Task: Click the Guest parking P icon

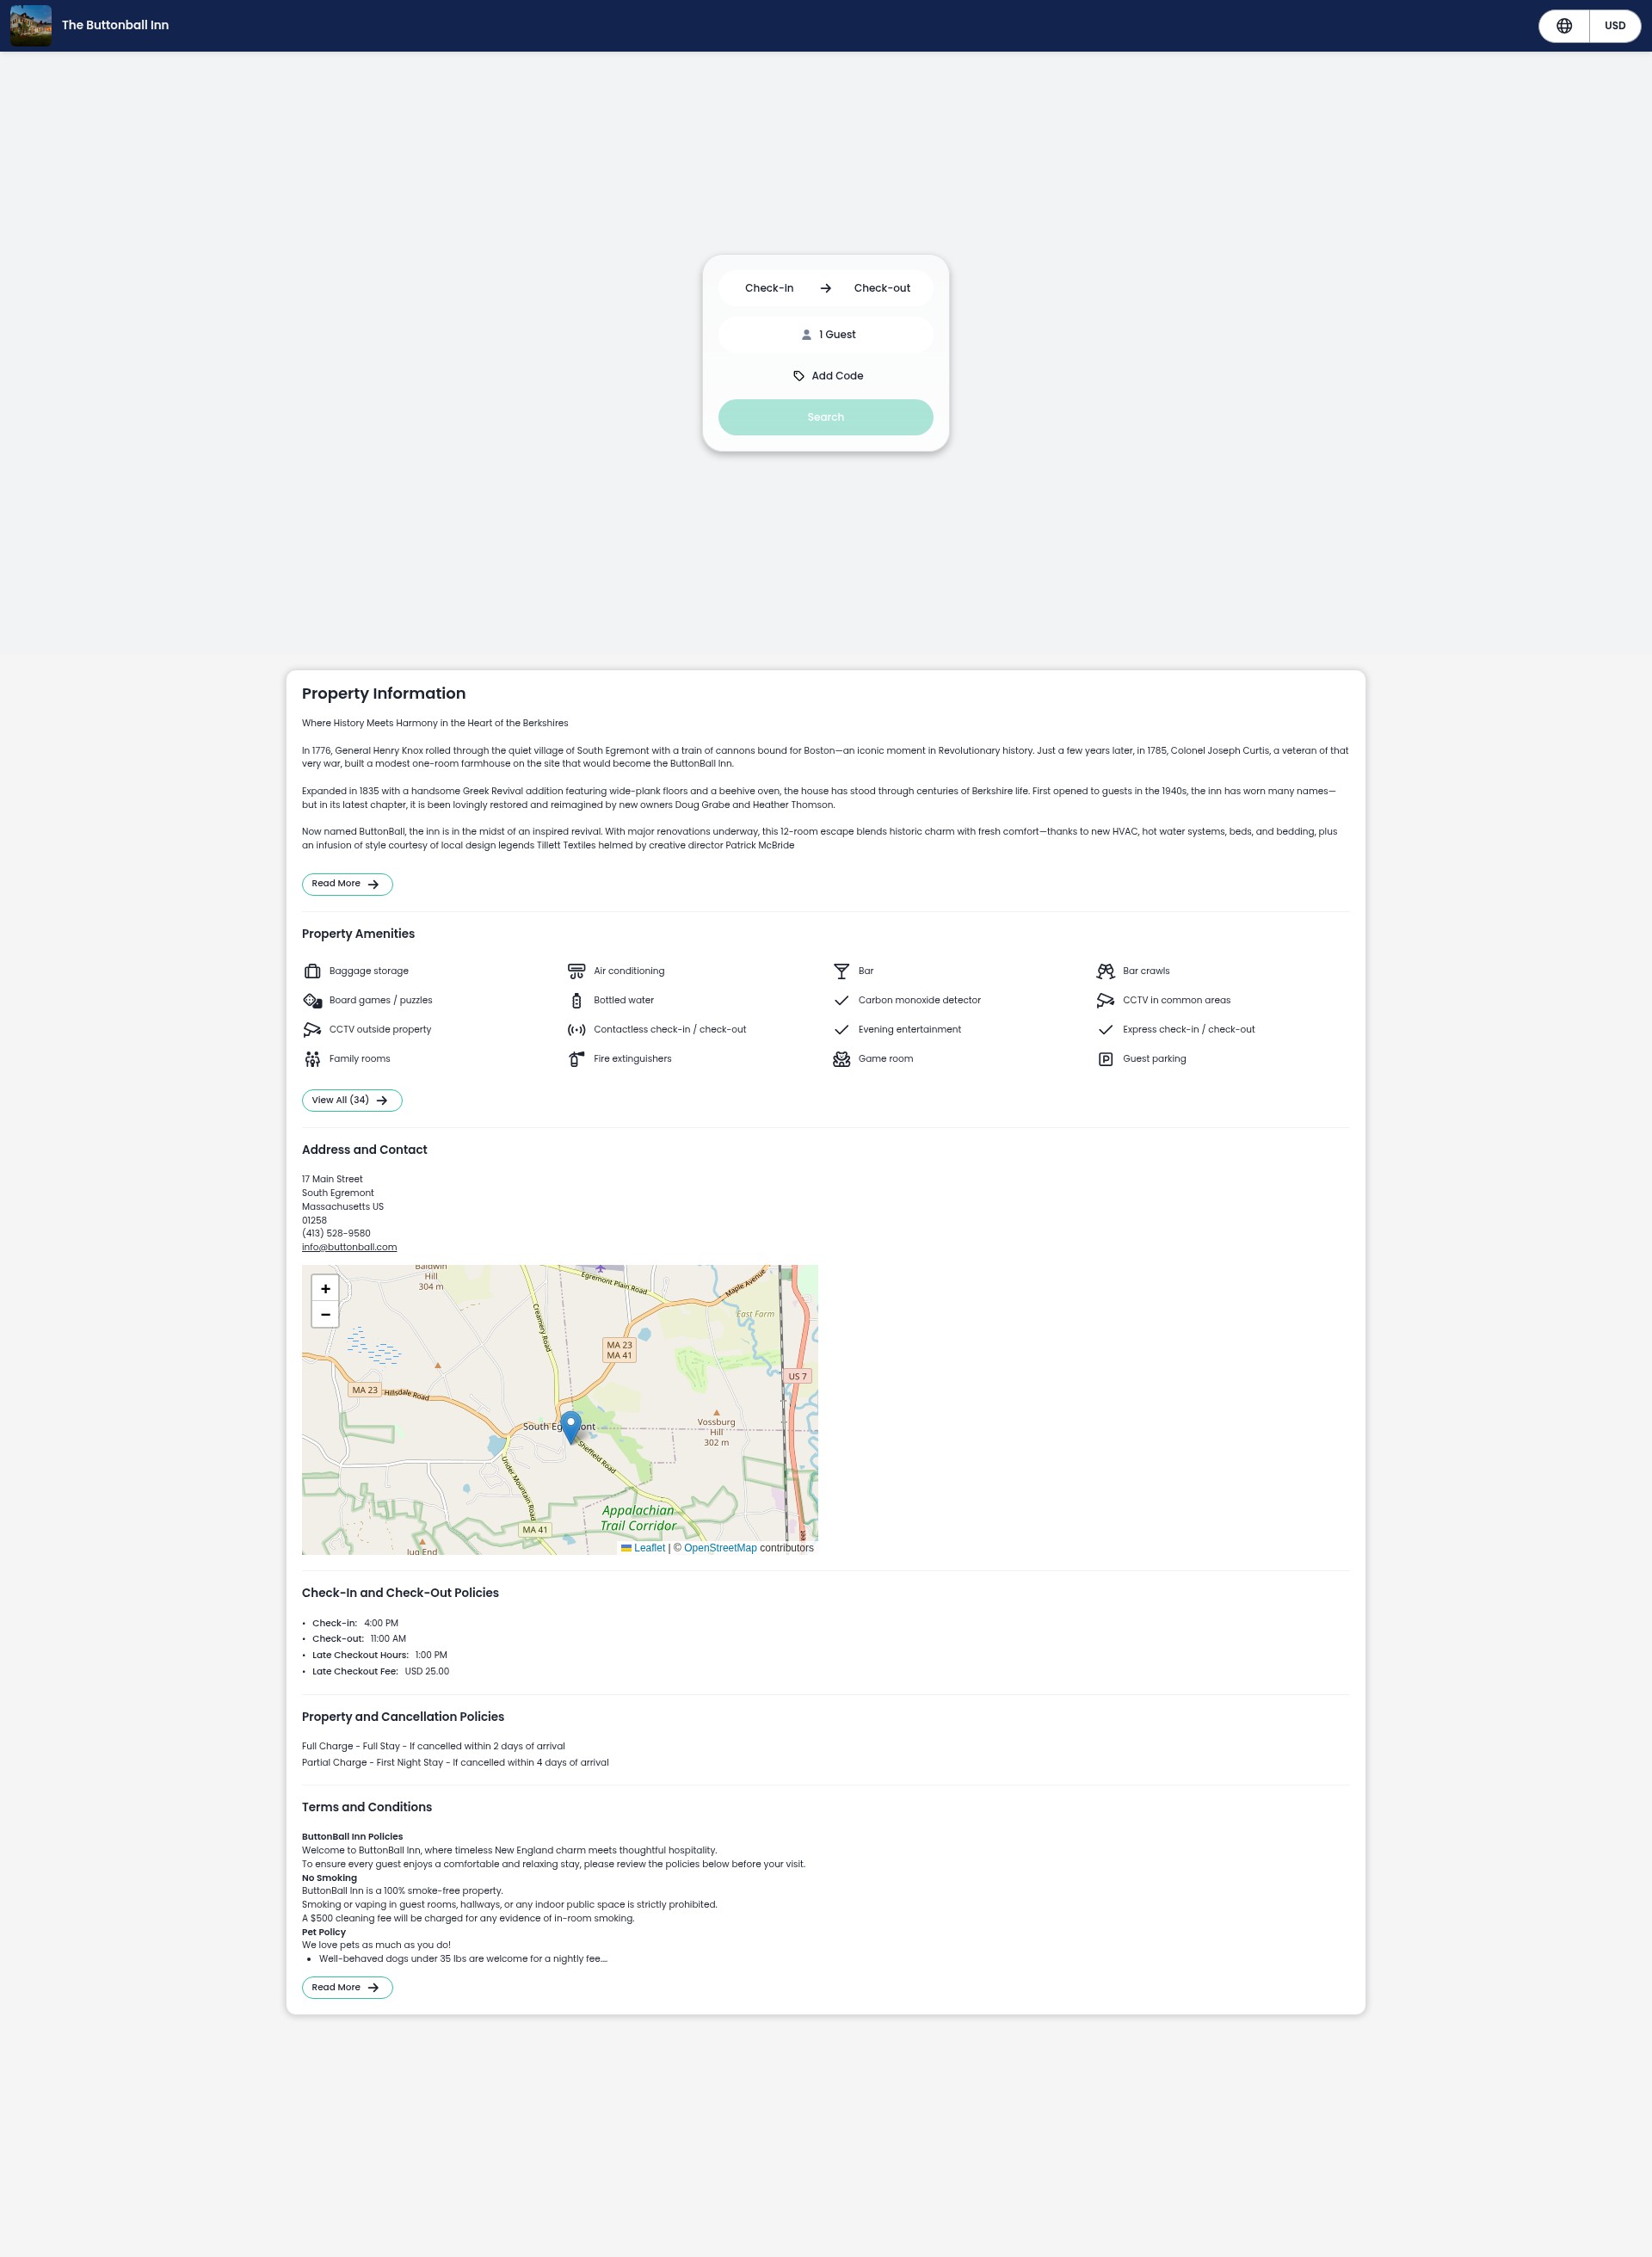Action: point(1105,1059)
